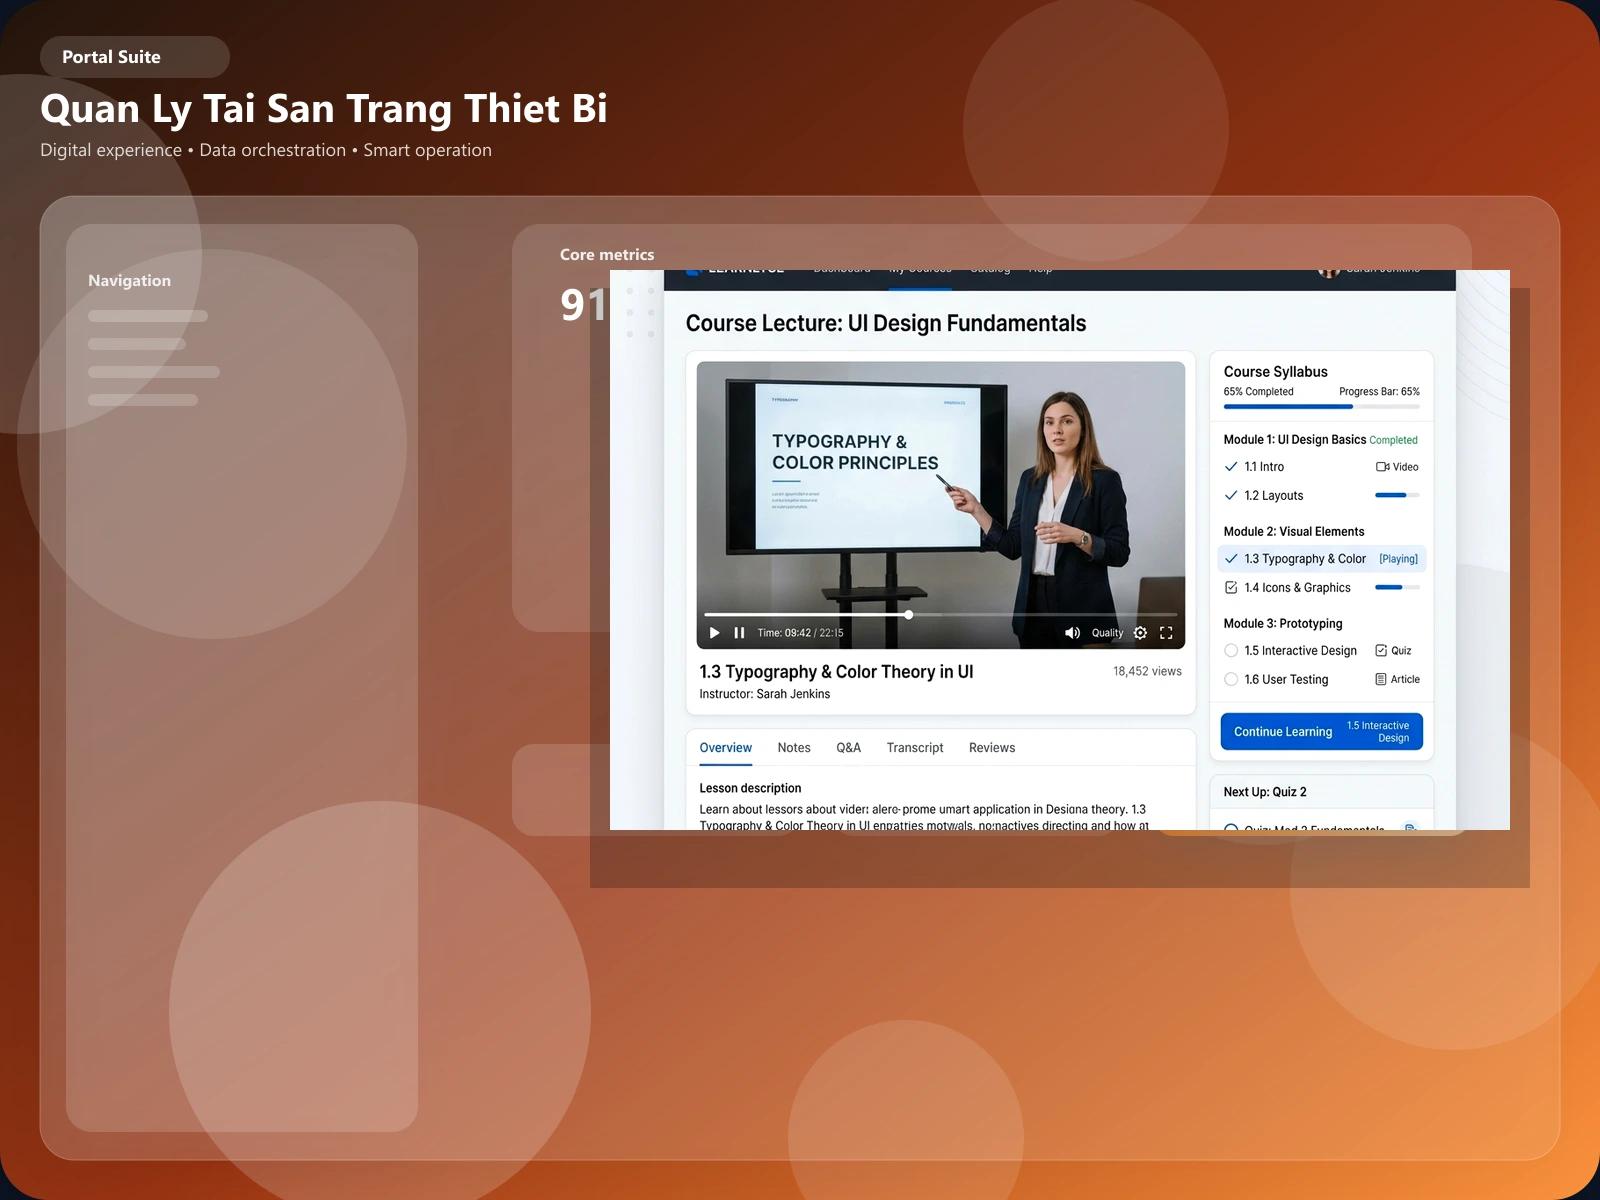Click the checkmark next to 1.1 Intro
The image size is (1600, 1200).
(x=1231, y=467)
